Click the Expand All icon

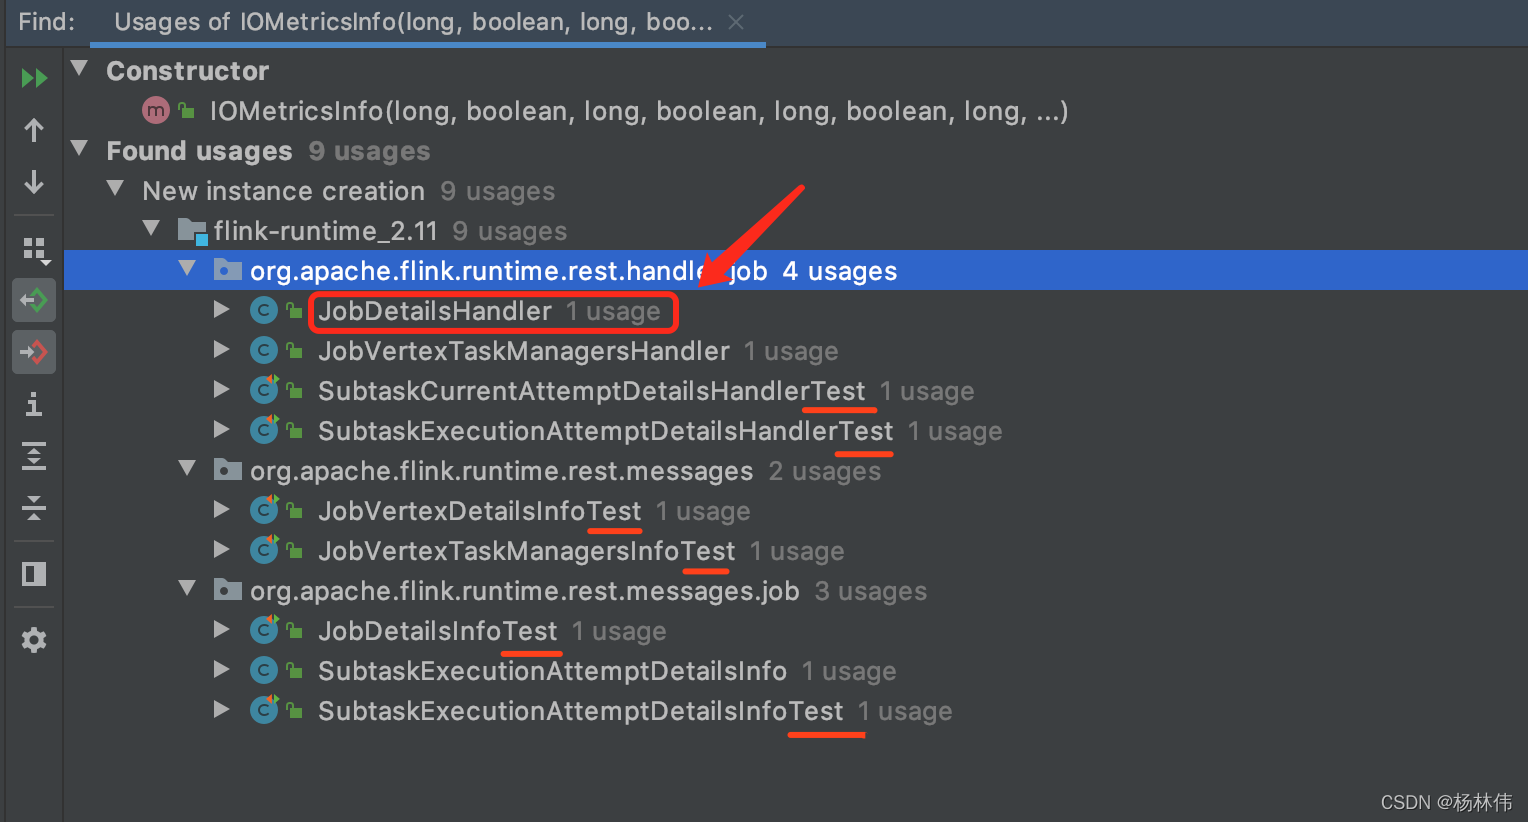[x=34, y=456]
